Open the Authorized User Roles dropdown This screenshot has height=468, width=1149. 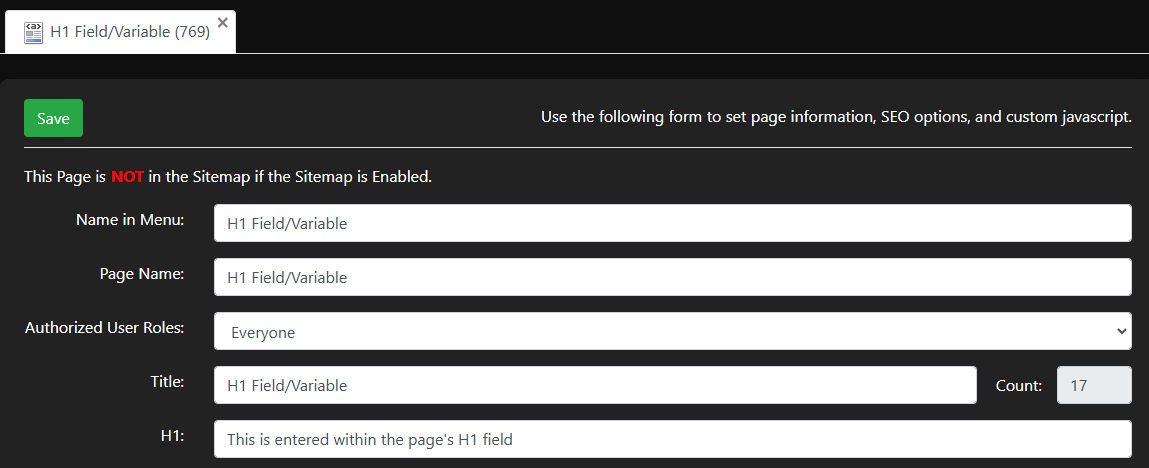[672, 332]
